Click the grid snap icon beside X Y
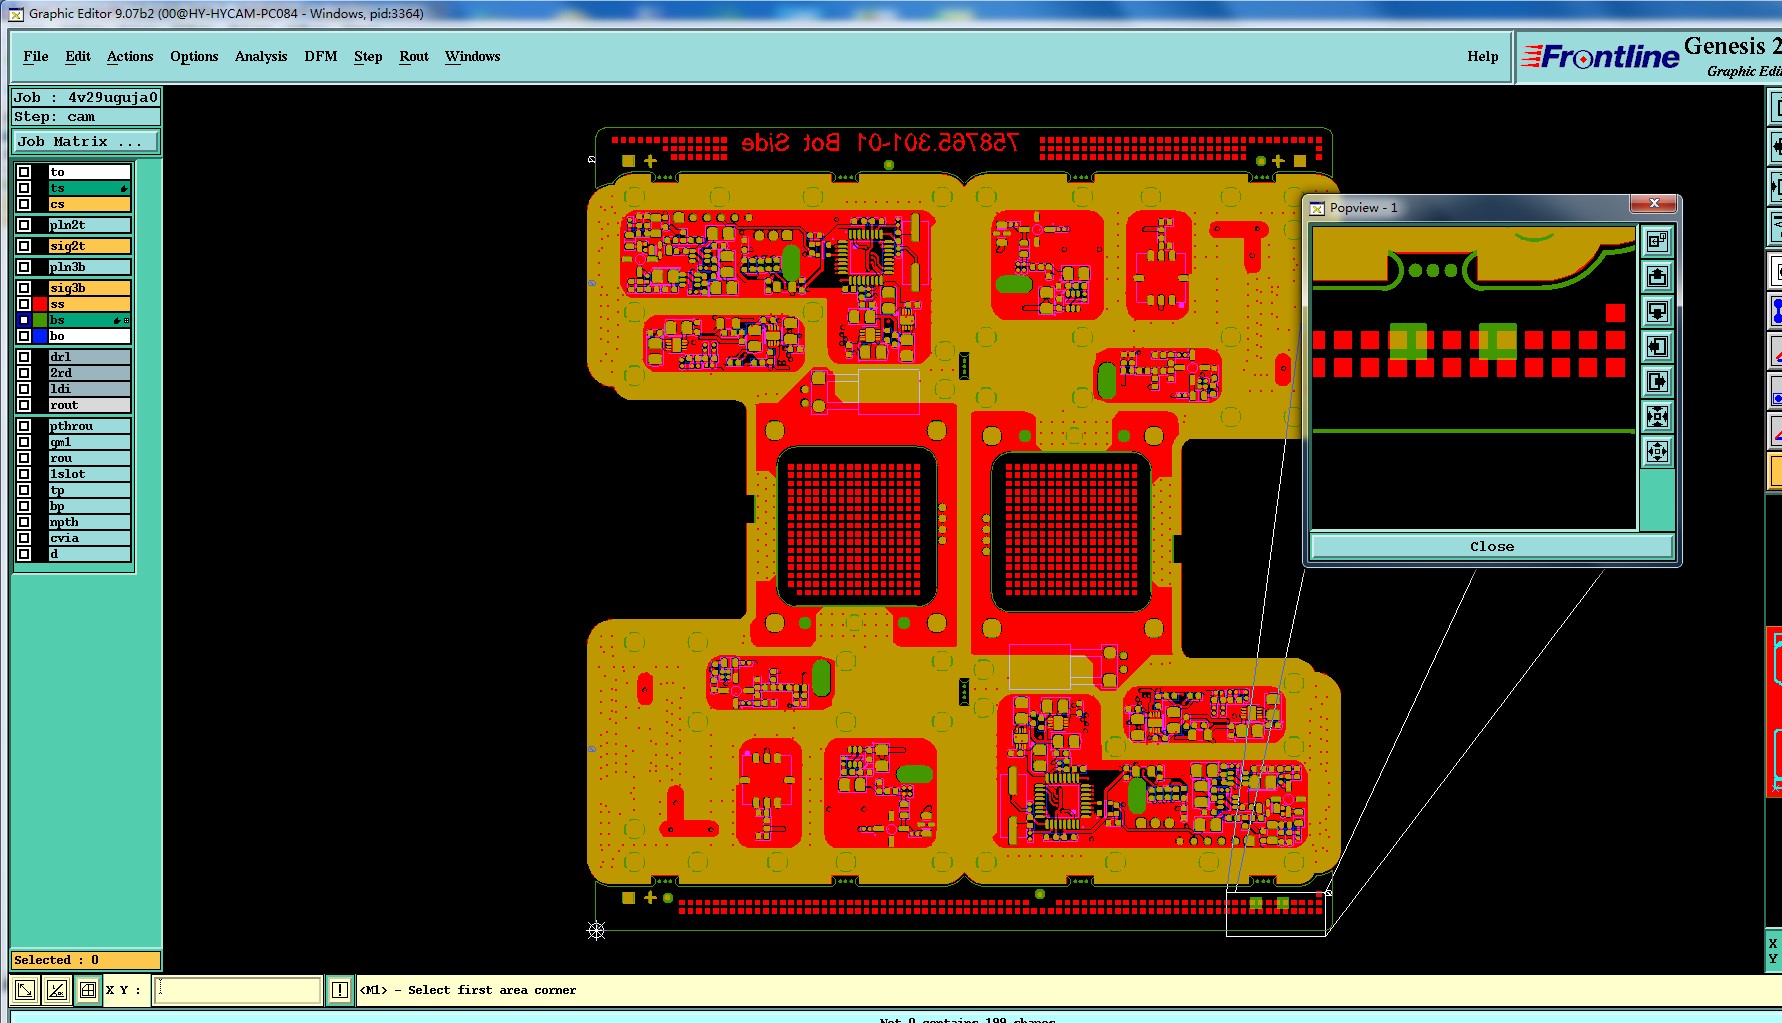This screenshot has height=1023, width=1782. pyautogui.click(x=88, y=990)
